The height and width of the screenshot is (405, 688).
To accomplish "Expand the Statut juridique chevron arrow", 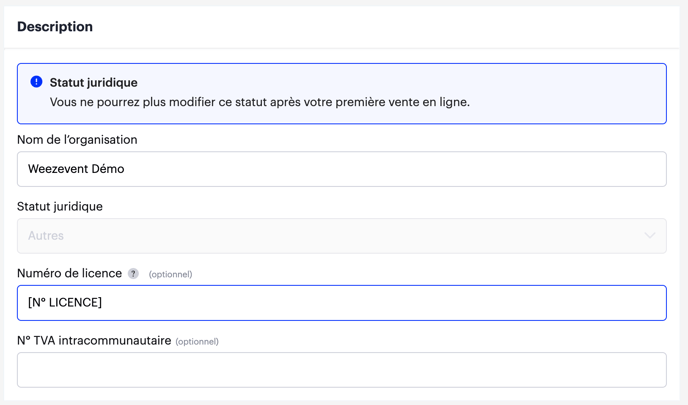I will pos(650,236).
